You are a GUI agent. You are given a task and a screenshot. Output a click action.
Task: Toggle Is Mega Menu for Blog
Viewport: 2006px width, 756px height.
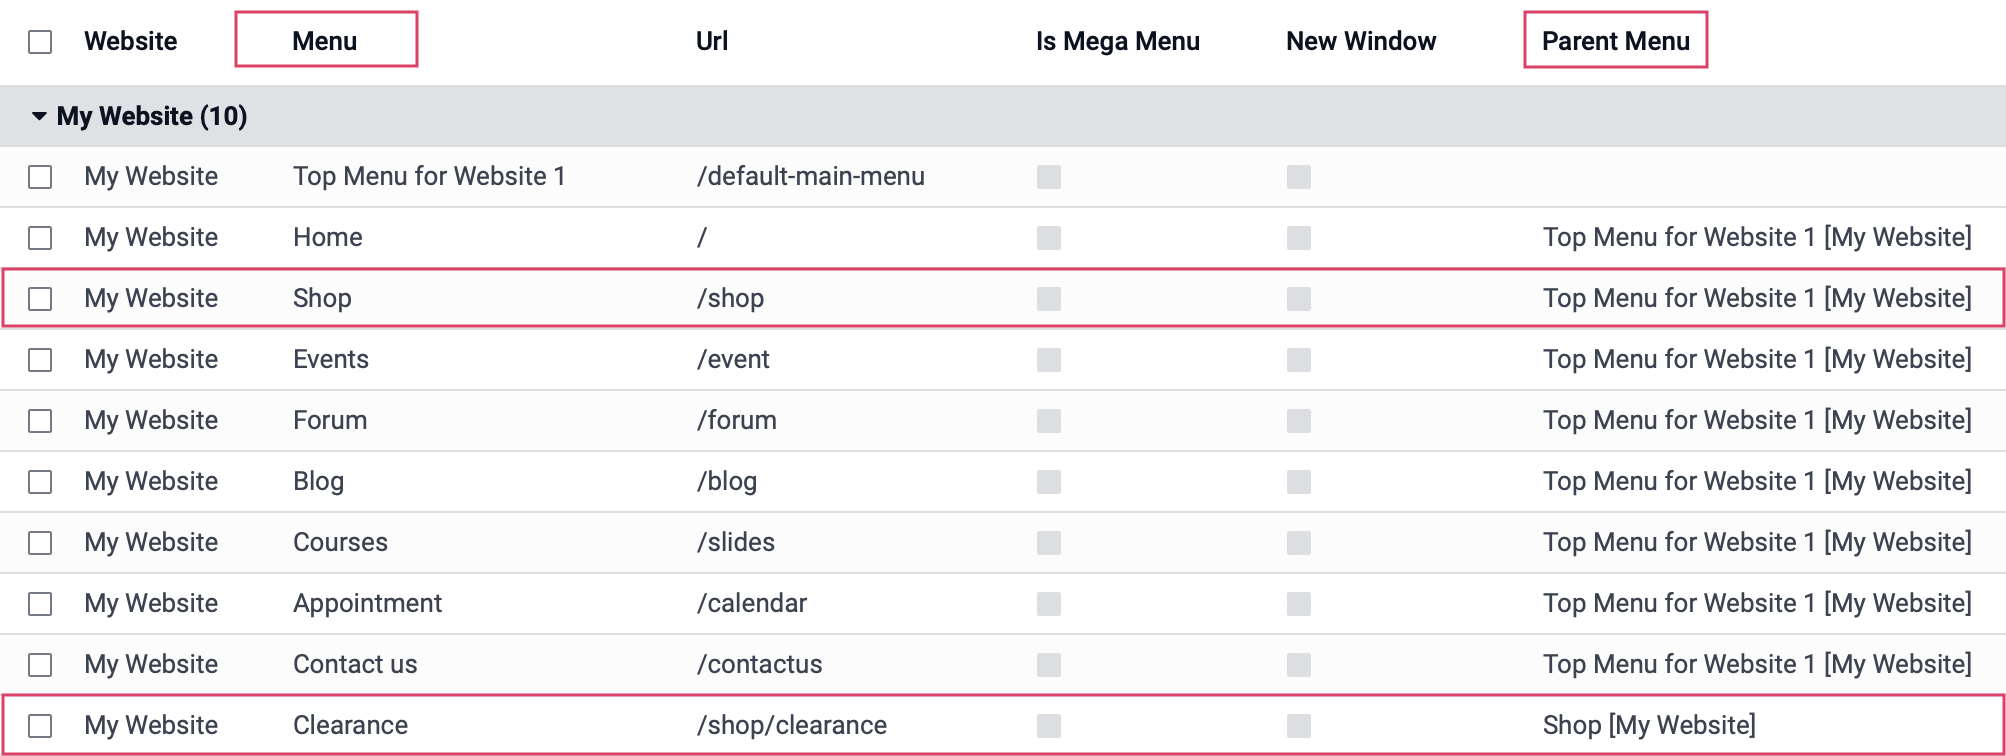1049,482
